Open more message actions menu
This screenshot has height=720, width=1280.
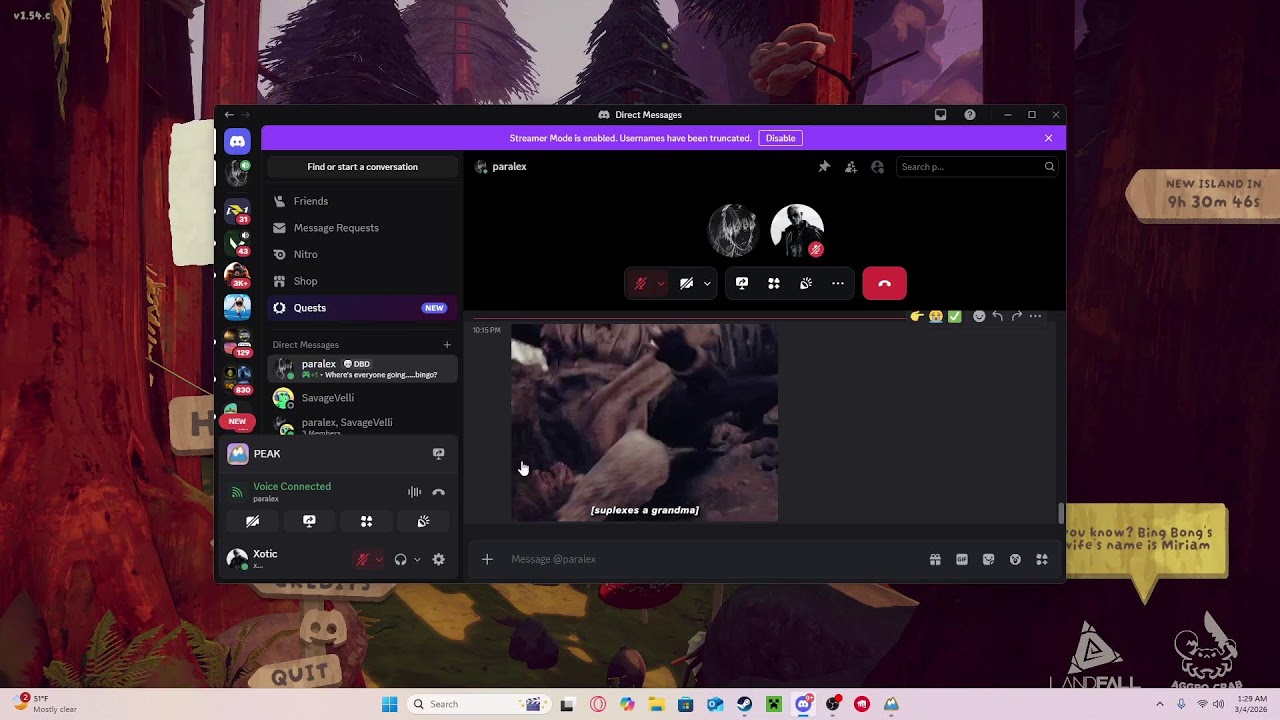[1036, 316]
